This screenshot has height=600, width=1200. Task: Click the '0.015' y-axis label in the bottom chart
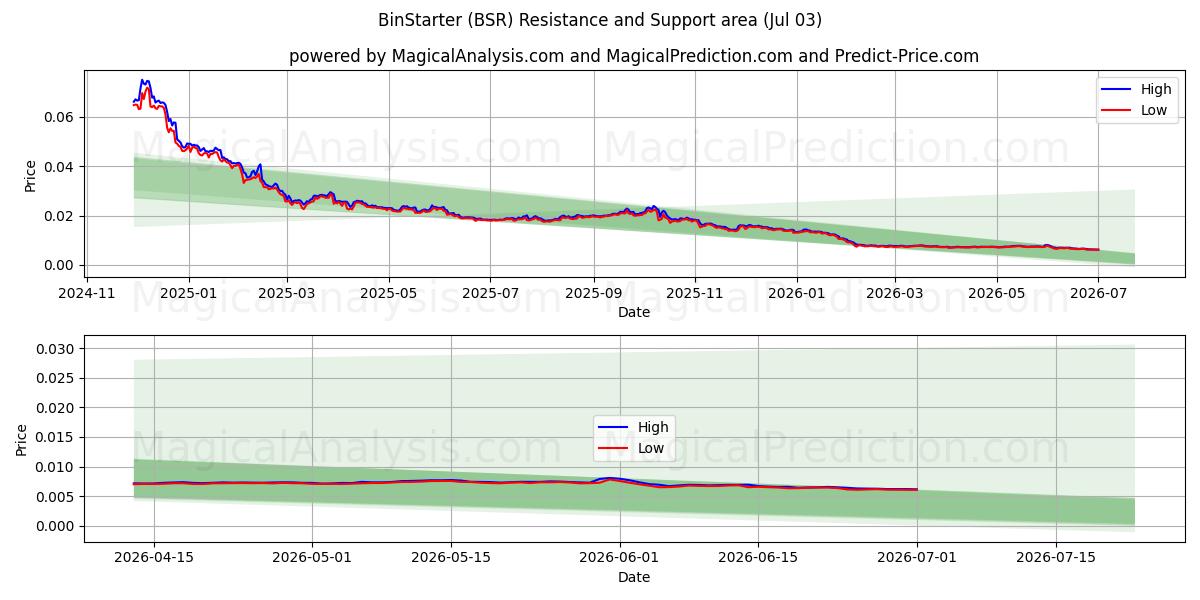coord(57,437)
